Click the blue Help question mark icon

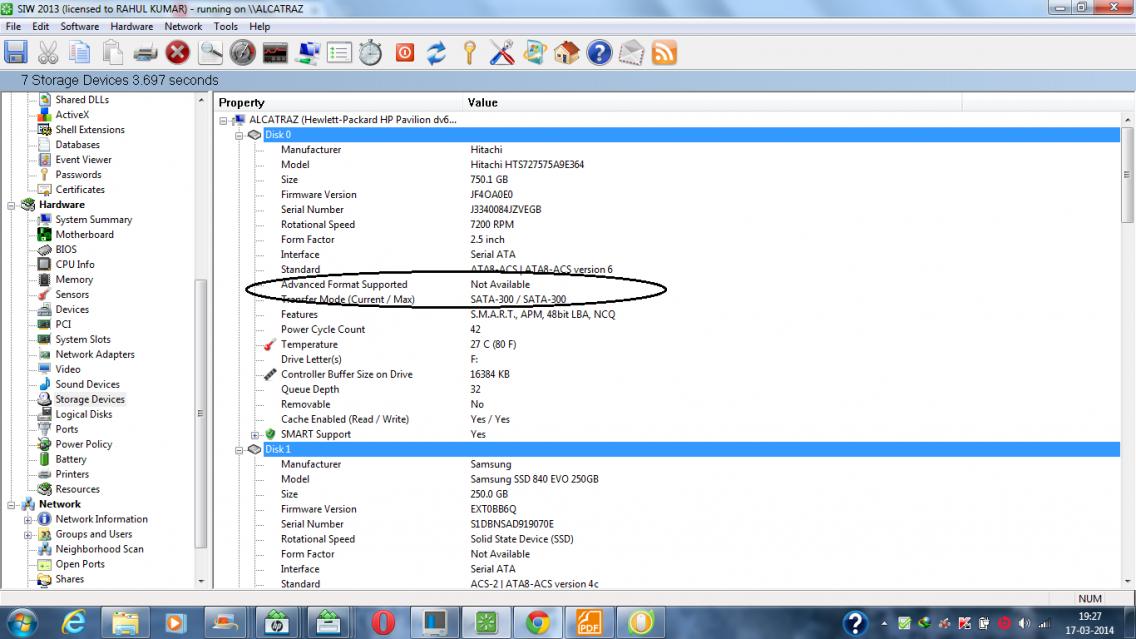[599, 53]
